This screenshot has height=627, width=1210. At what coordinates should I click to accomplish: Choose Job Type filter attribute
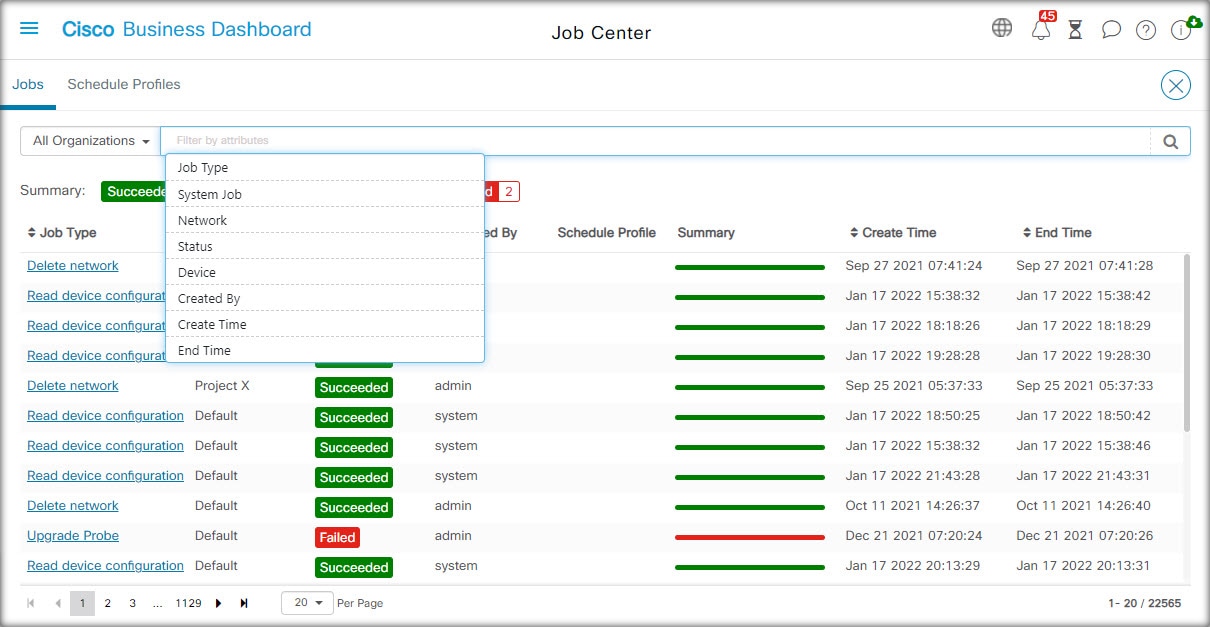[325, 168]
